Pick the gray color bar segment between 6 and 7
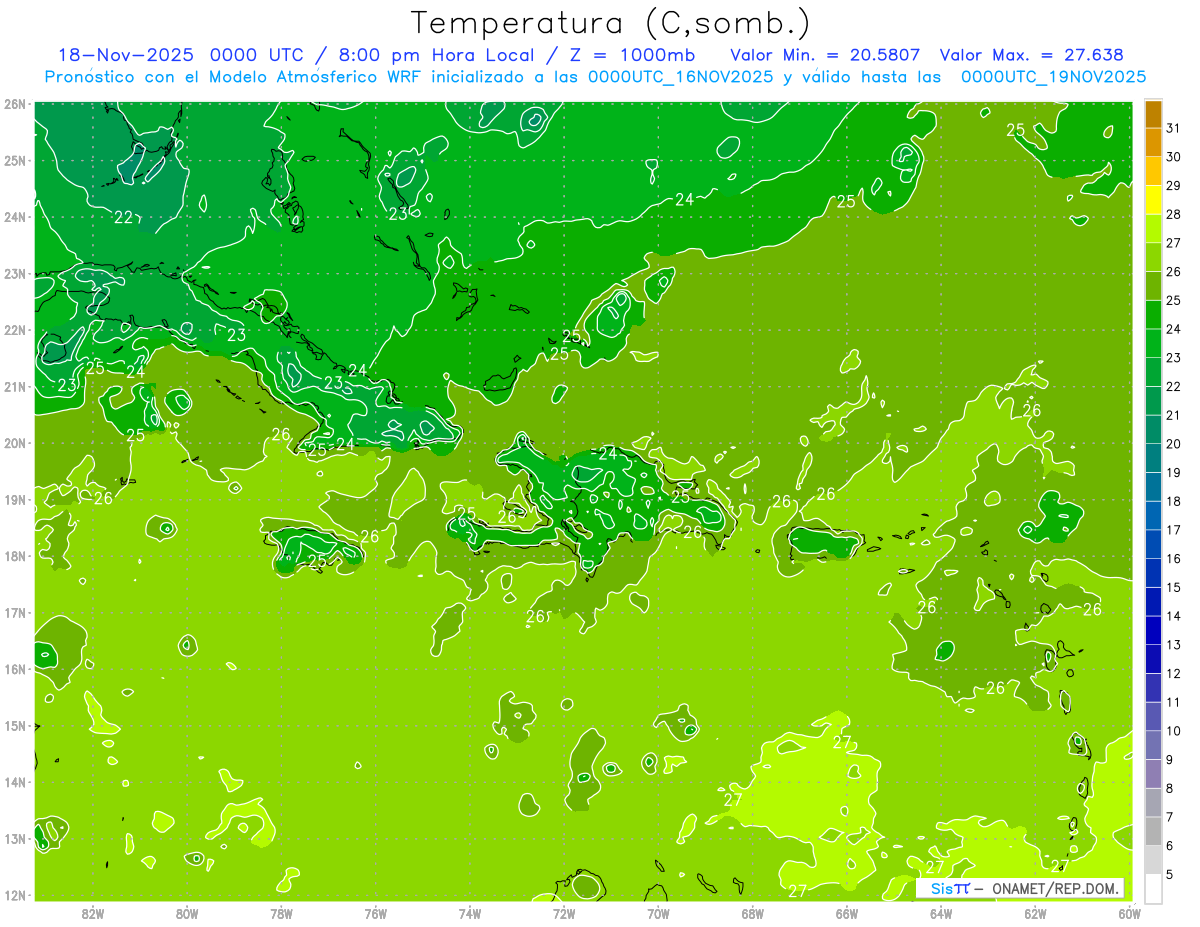 coord(1153,831)
